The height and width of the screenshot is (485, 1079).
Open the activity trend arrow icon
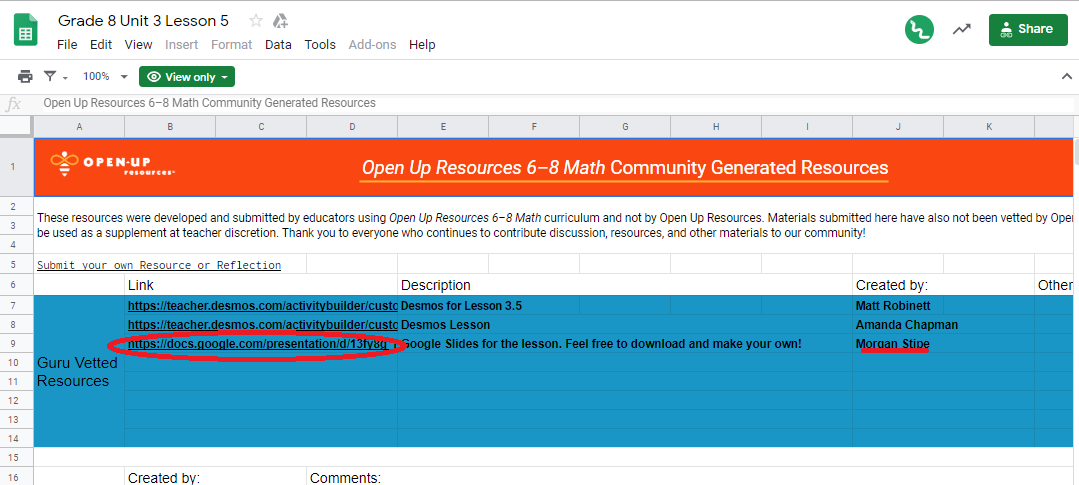(961, 30)
